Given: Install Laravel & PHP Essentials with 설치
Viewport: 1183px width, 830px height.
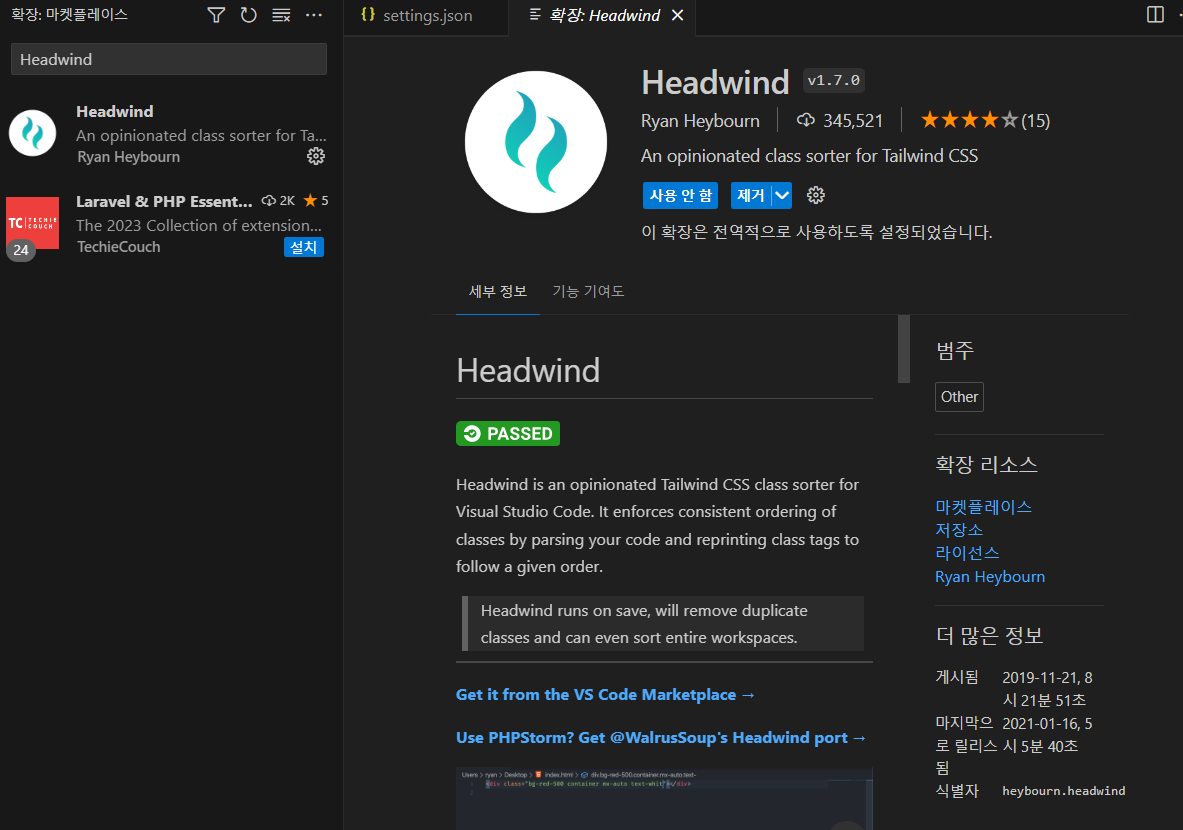Looking at the screenshot, I should click(x=304, y=247).
